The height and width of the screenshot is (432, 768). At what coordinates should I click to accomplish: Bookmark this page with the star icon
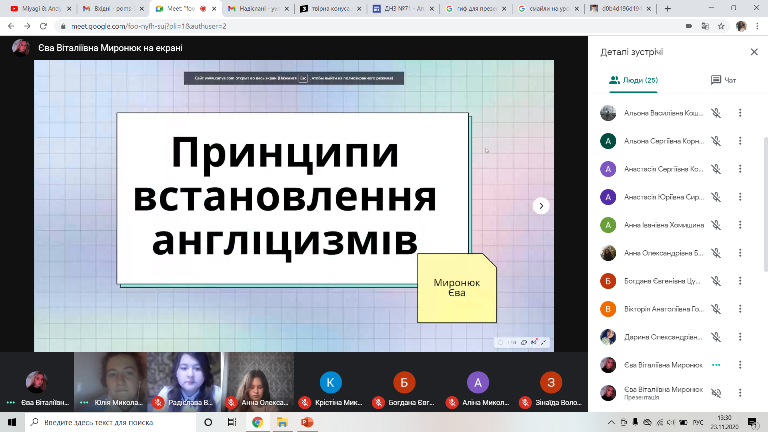click(x=721, y=25)
